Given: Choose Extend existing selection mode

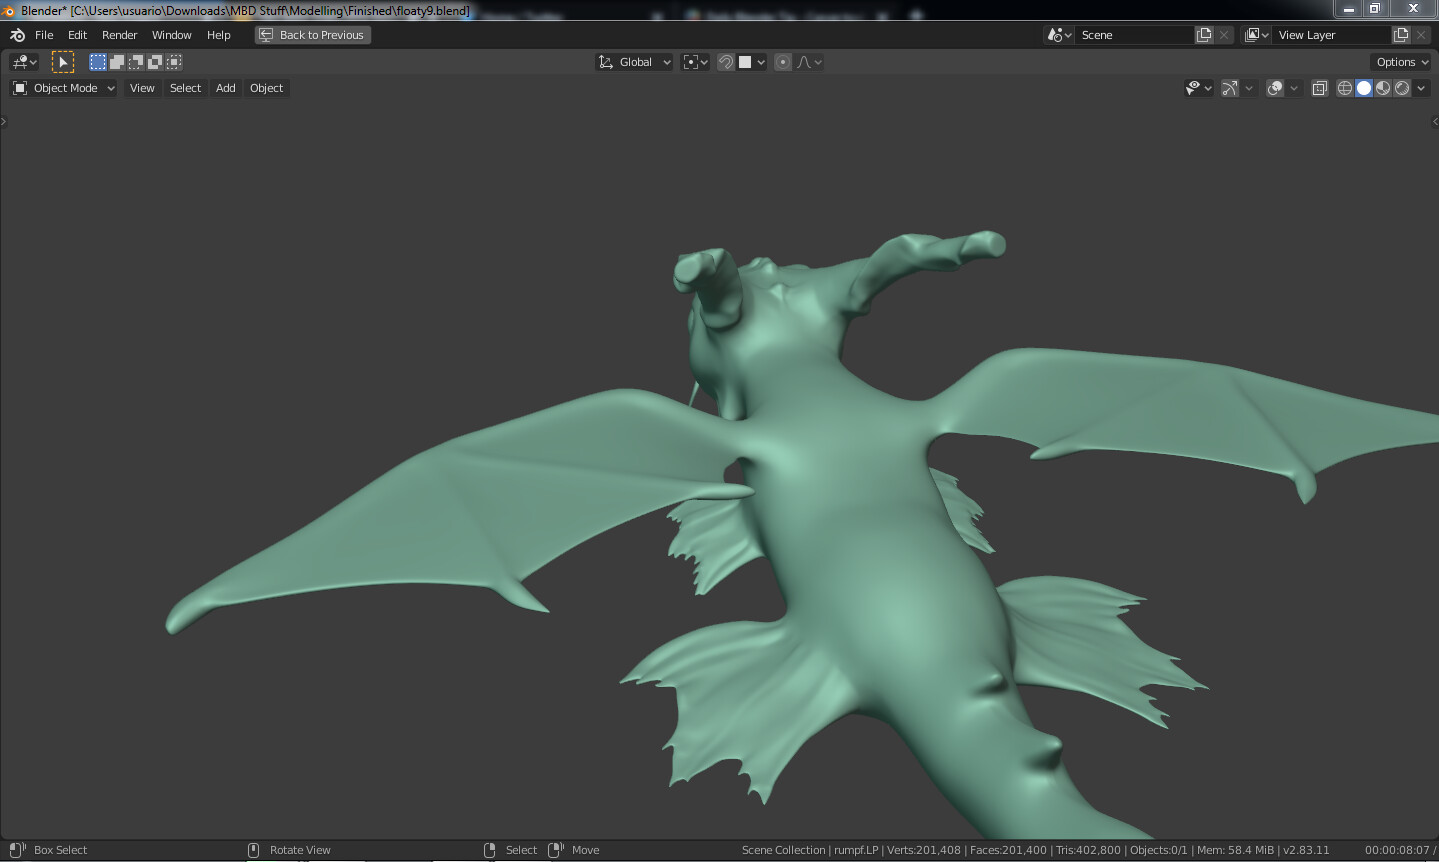Looking at the screenshot, I should point(117,62).
